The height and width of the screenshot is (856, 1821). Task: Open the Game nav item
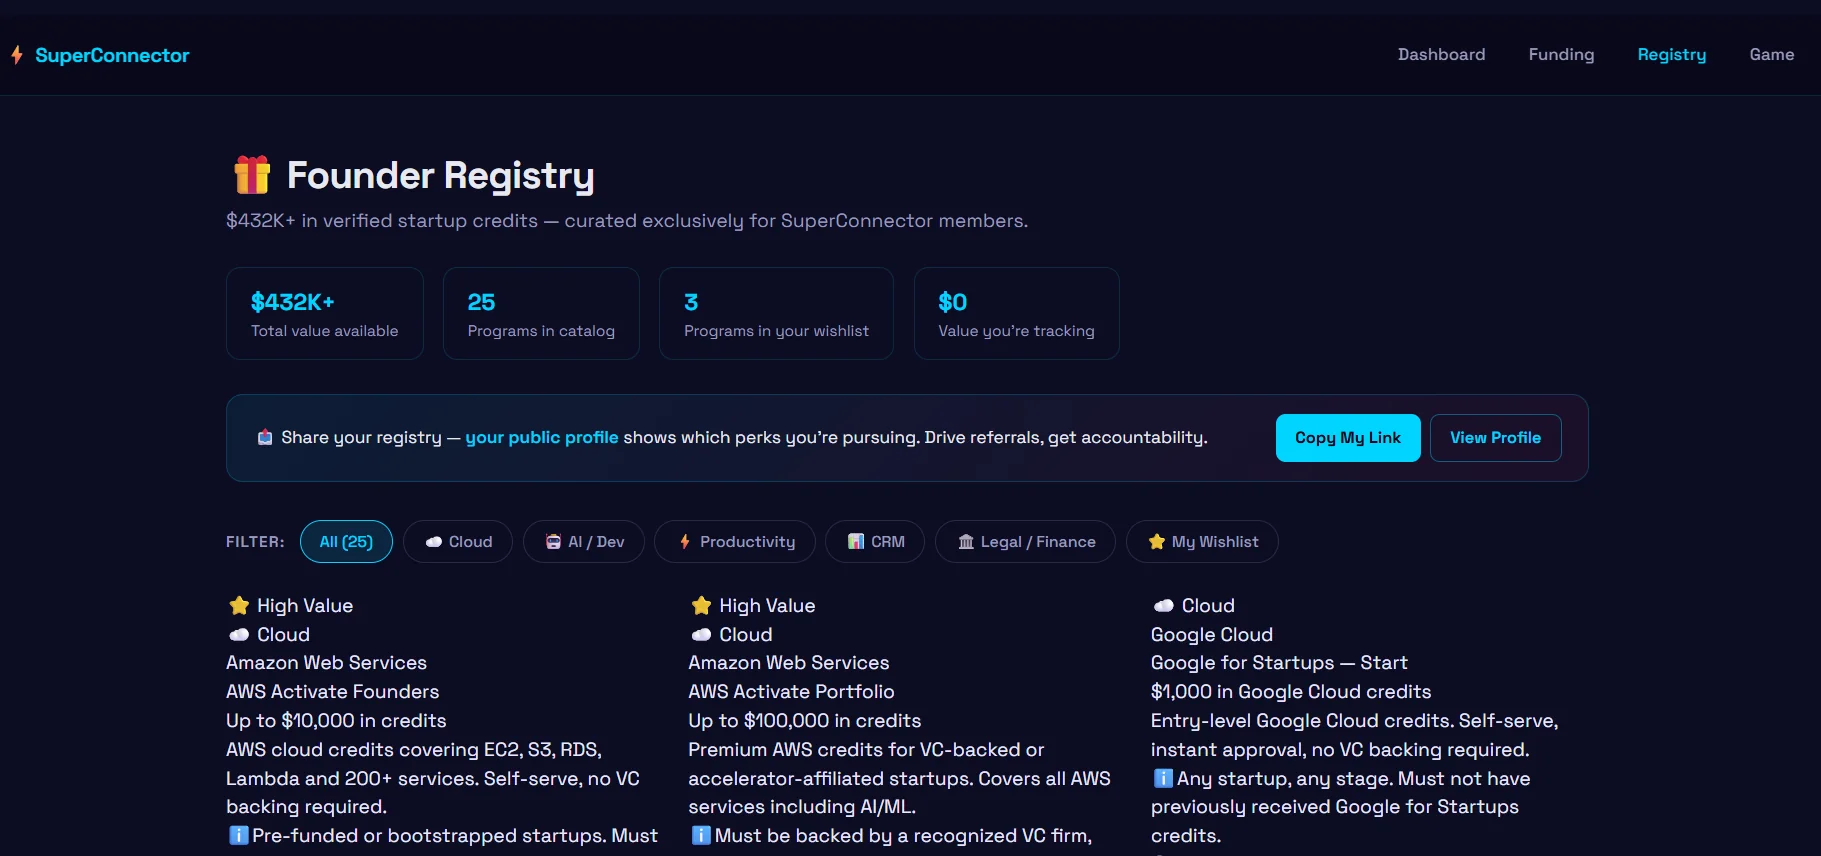click(1771, 55)
